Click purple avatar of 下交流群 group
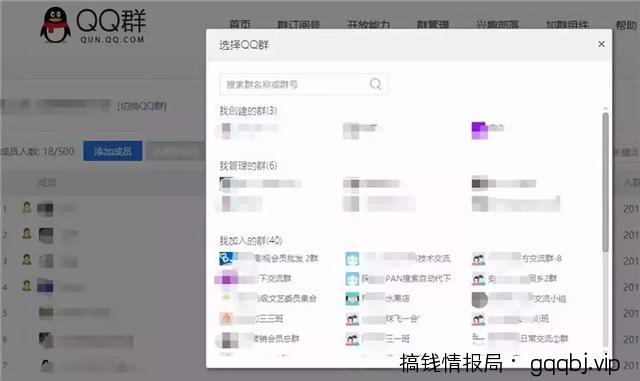The image size is (640, 381). click(227, 279)
